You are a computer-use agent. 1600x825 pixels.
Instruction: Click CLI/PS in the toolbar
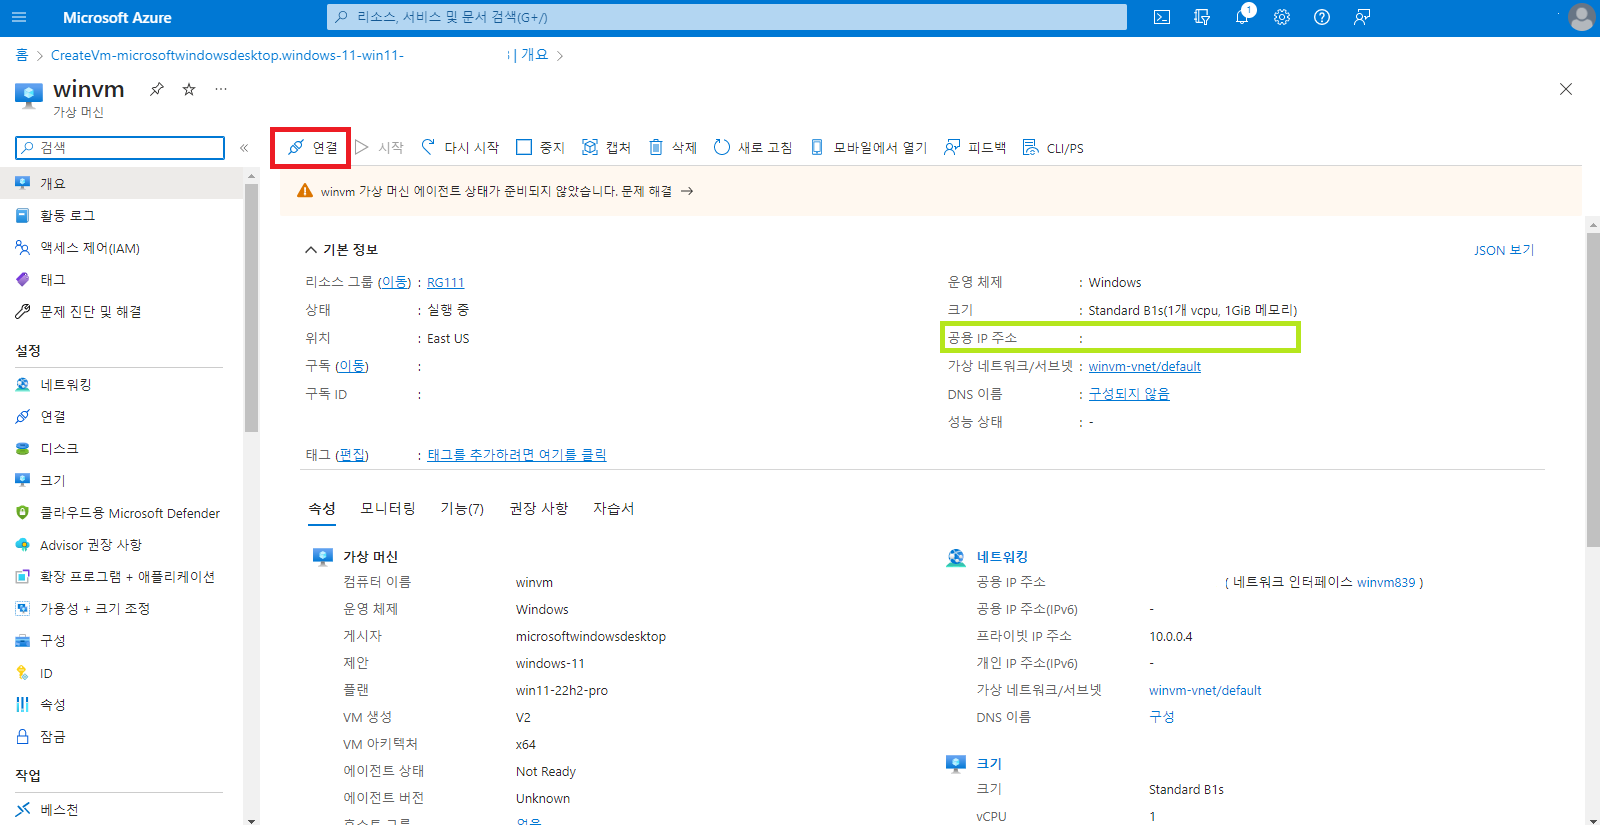(x=1053, y=148)
